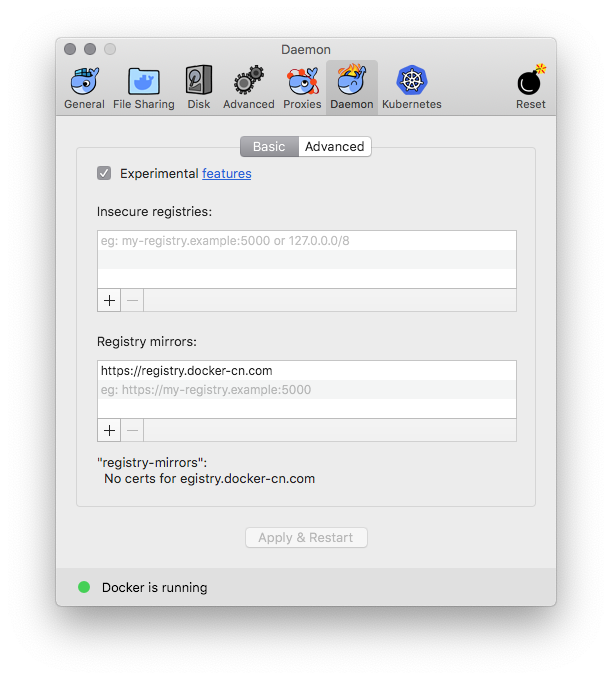Open the Proxies settings pane
612x680 pixels.
(x=302, y=88)
